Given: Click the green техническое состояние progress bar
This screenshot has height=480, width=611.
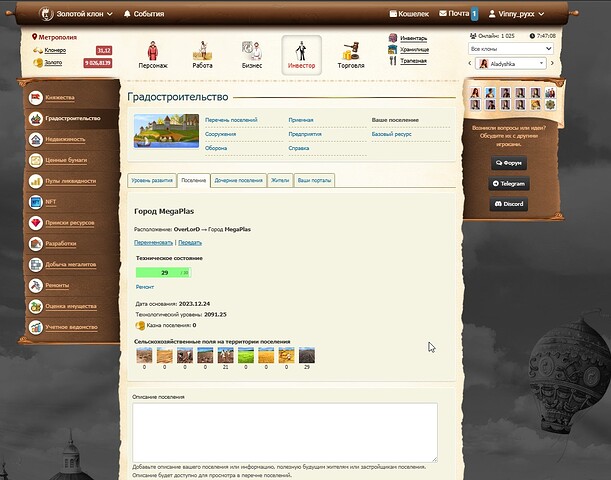Looking at the screenshot, I should [163, 272].
